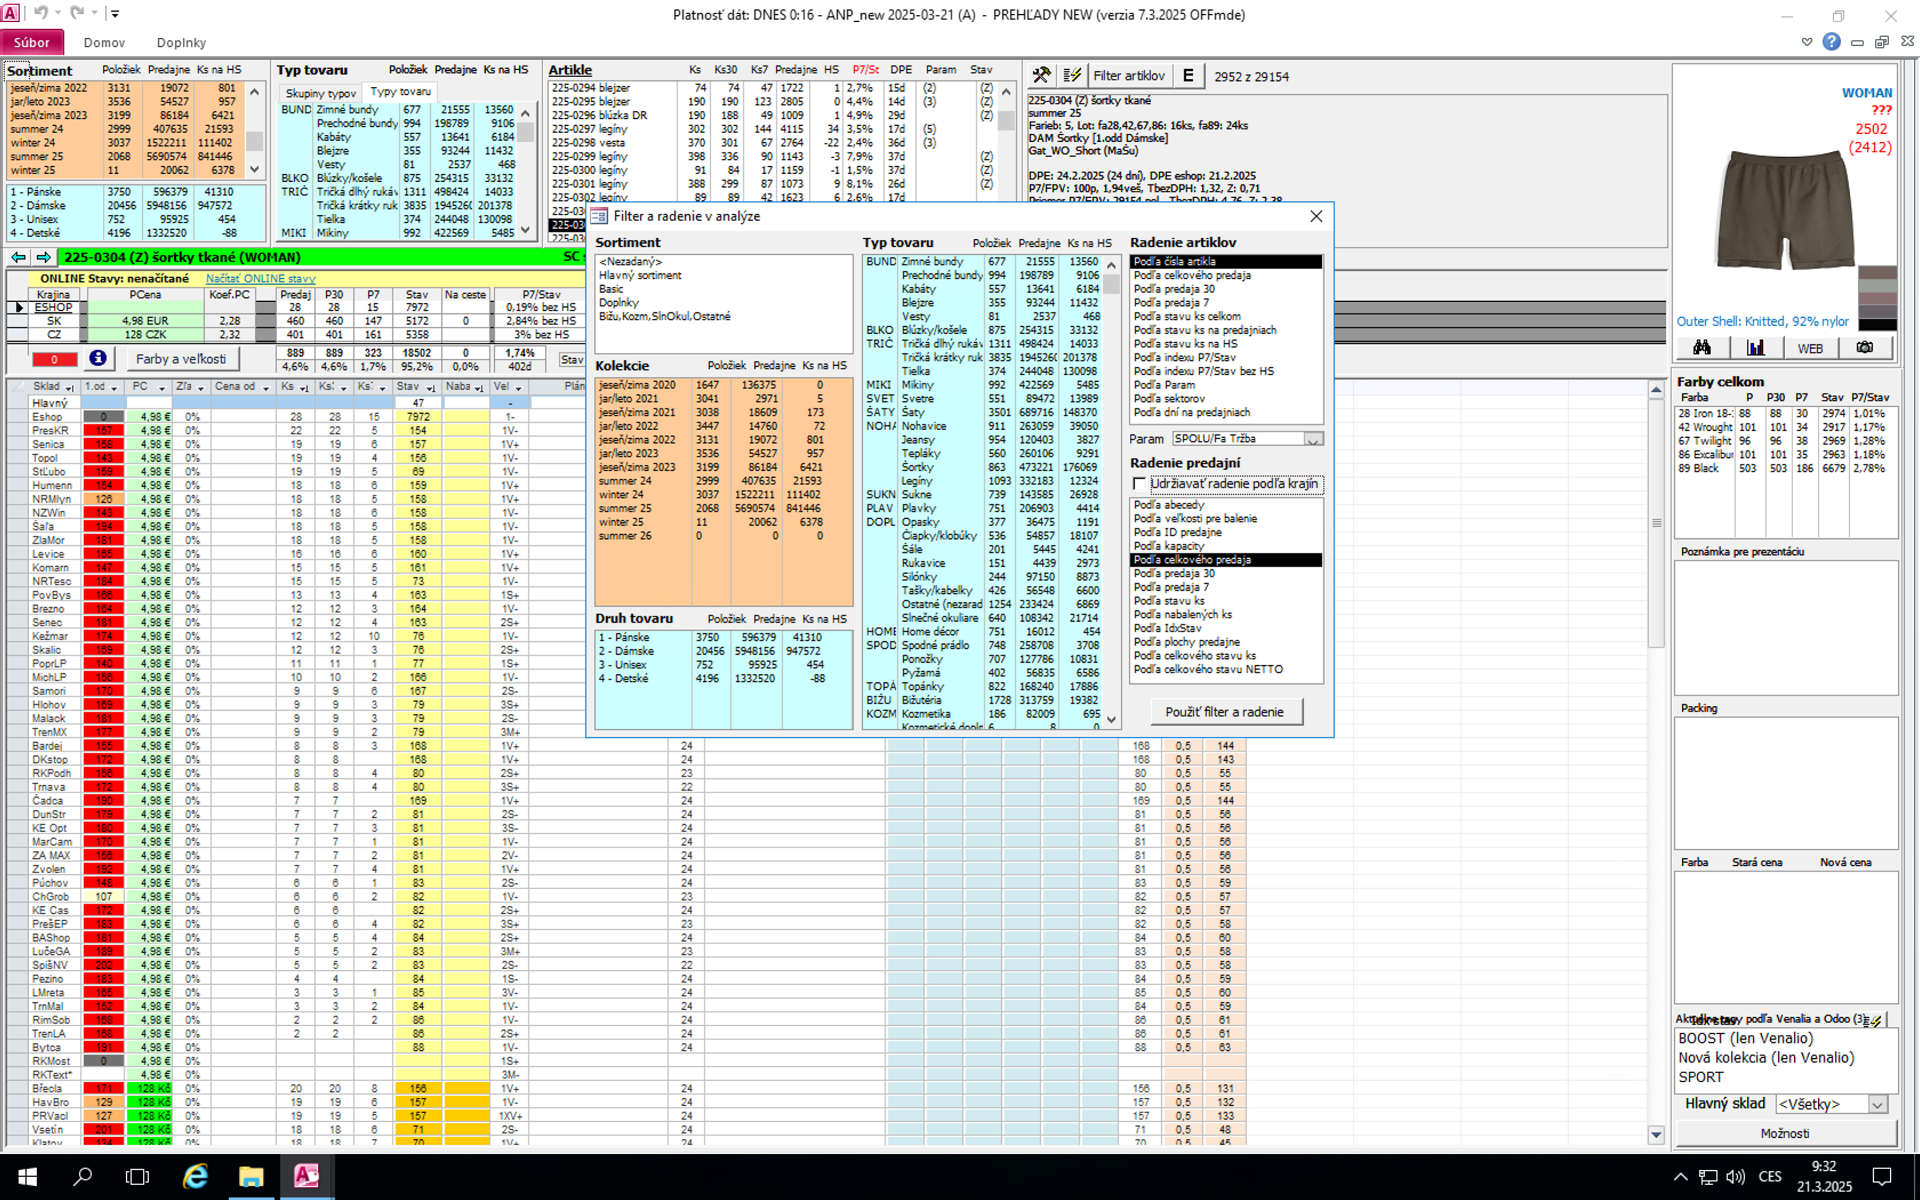1920x1200 pixels.
Task: Go to previous article with left arrow
Action: coord(18,257)
